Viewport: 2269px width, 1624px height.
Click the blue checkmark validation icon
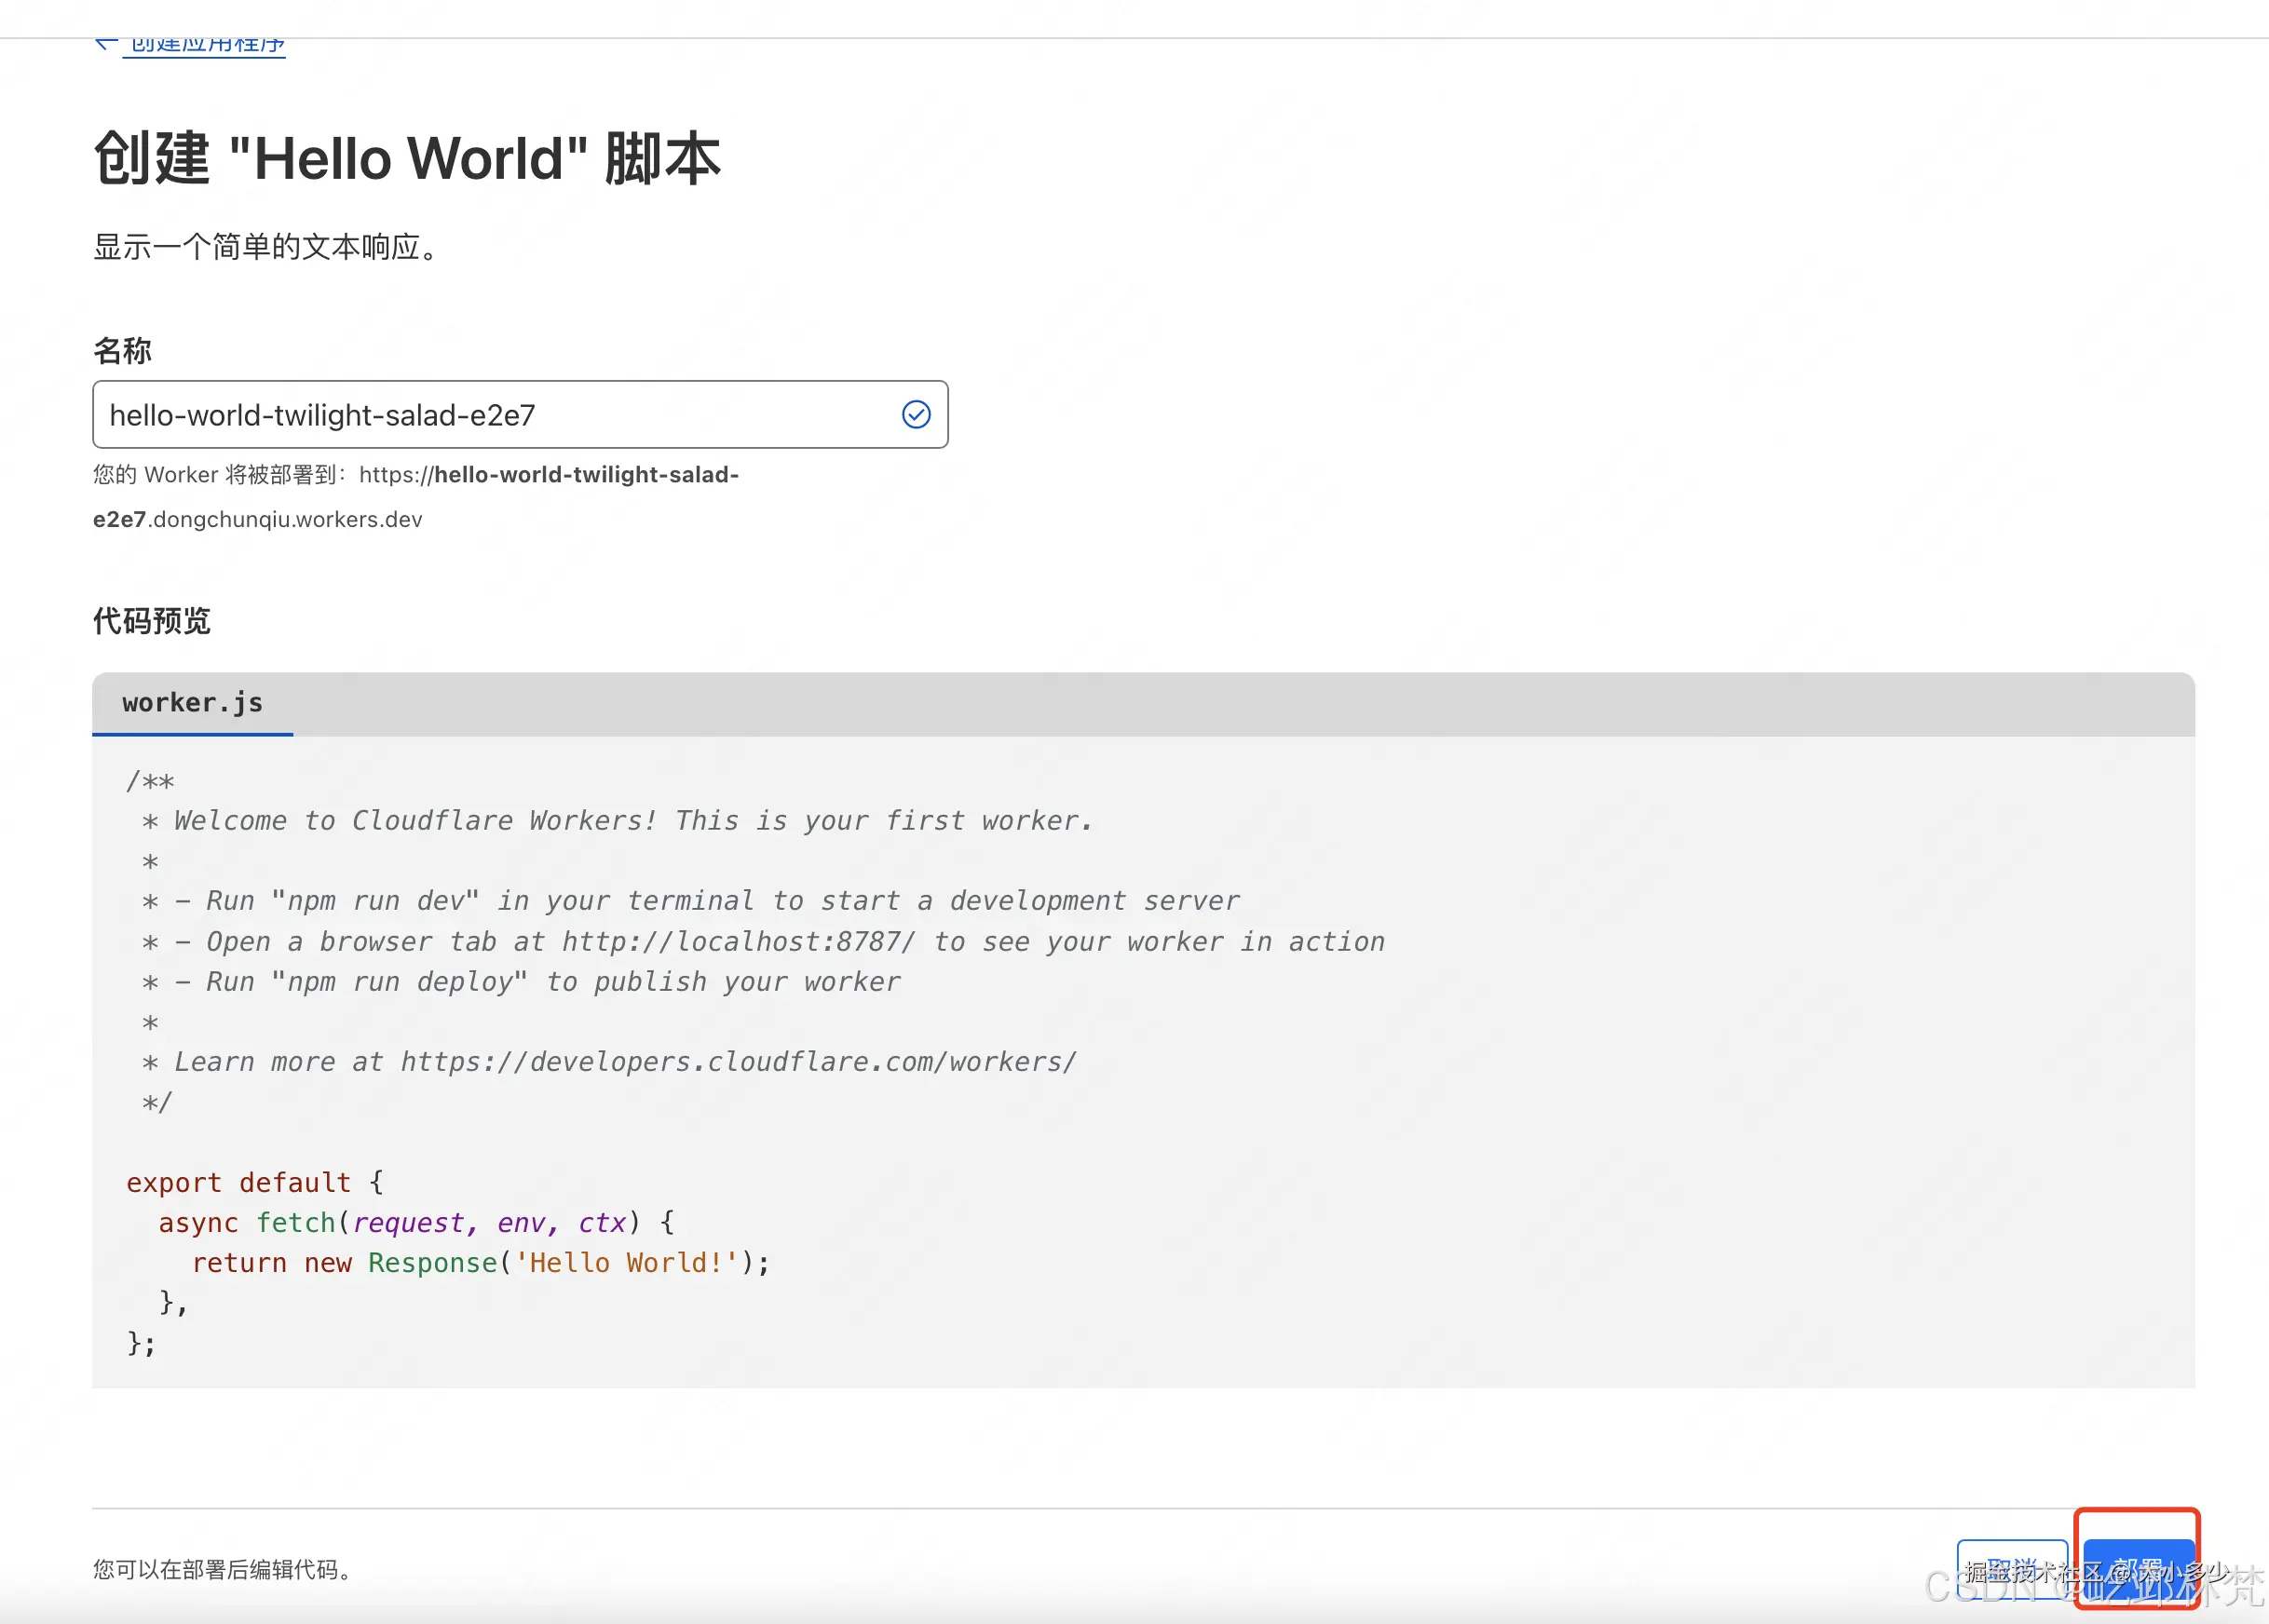click(915, 414)
